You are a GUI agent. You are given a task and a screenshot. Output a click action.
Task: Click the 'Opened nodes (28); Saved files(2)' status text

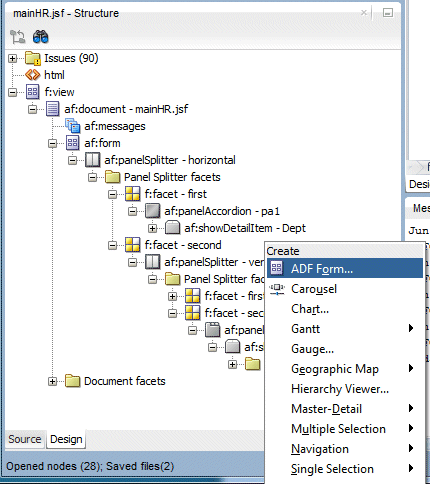(90, 466)
